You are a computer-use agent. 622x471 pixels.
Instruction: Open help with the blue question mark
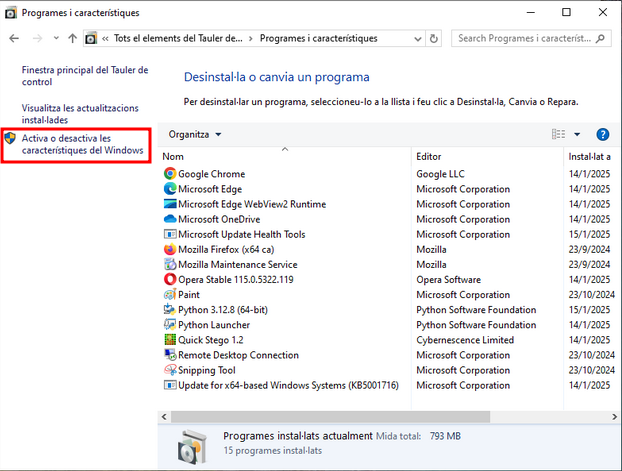(x=602, y=134)
